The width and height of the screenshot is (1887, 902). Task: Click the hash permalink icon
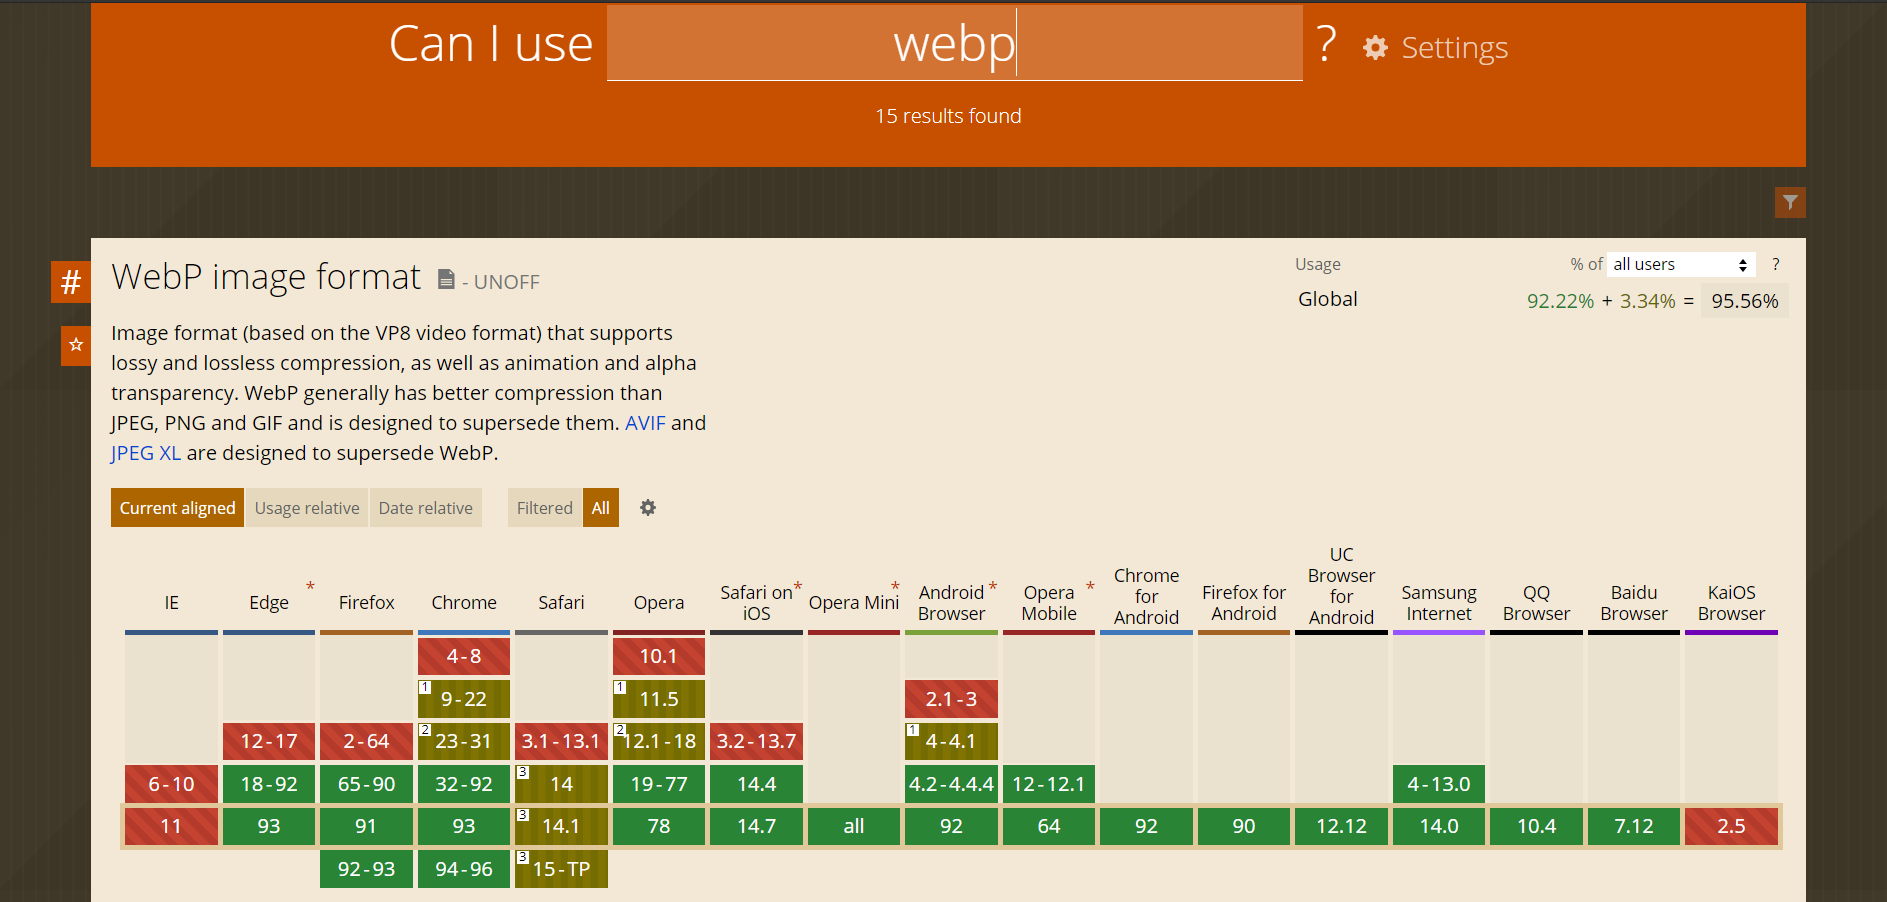[71, 282]
